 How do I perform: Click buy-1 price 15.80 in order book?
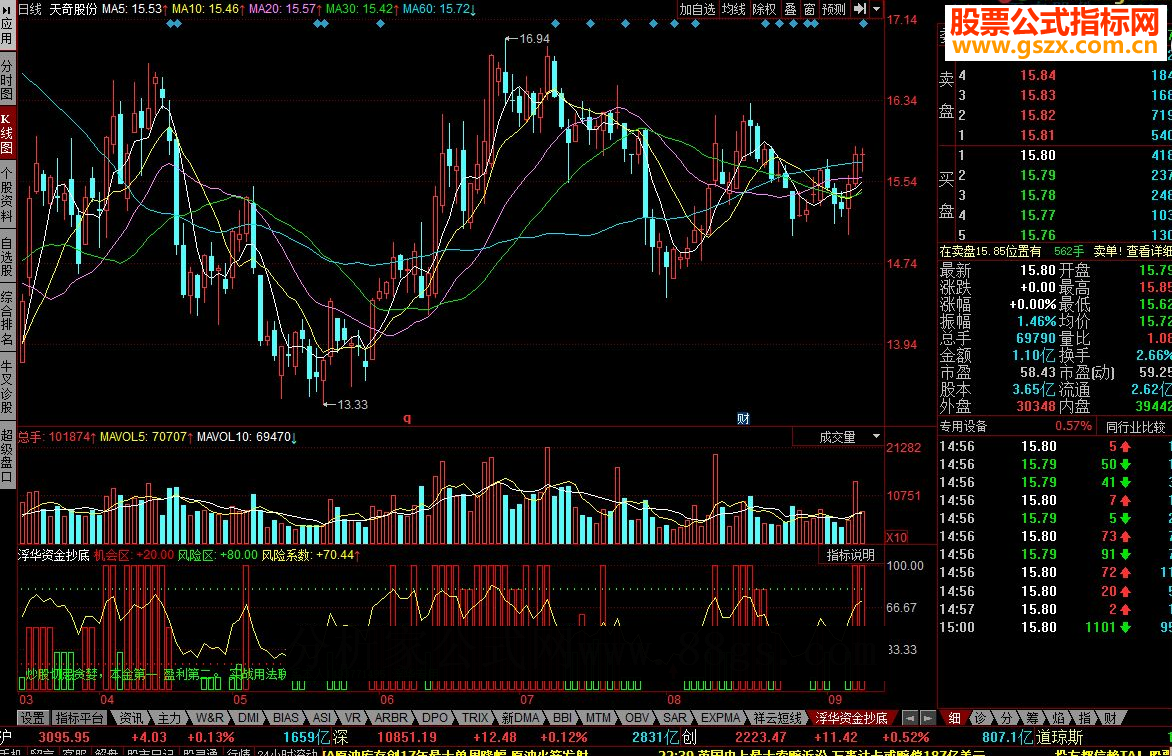point(1037,156)
